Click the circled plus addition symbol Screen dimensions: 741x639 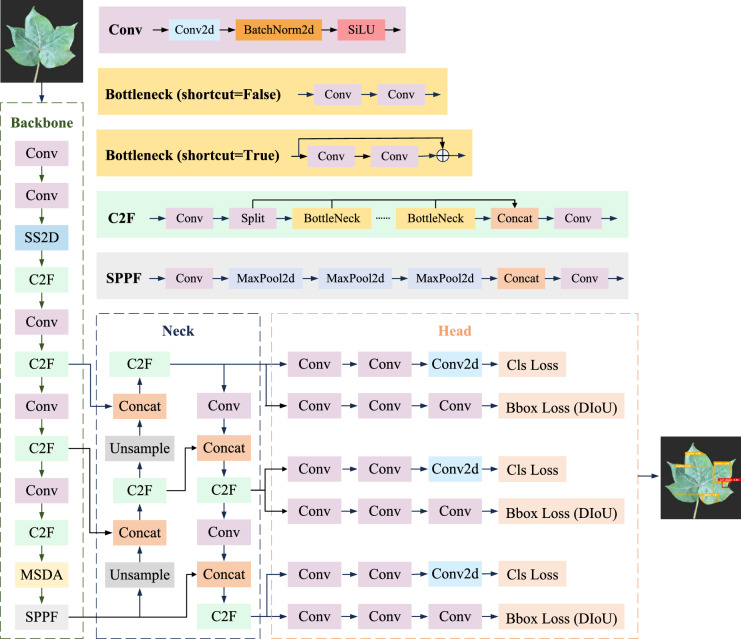click(442, 155)
